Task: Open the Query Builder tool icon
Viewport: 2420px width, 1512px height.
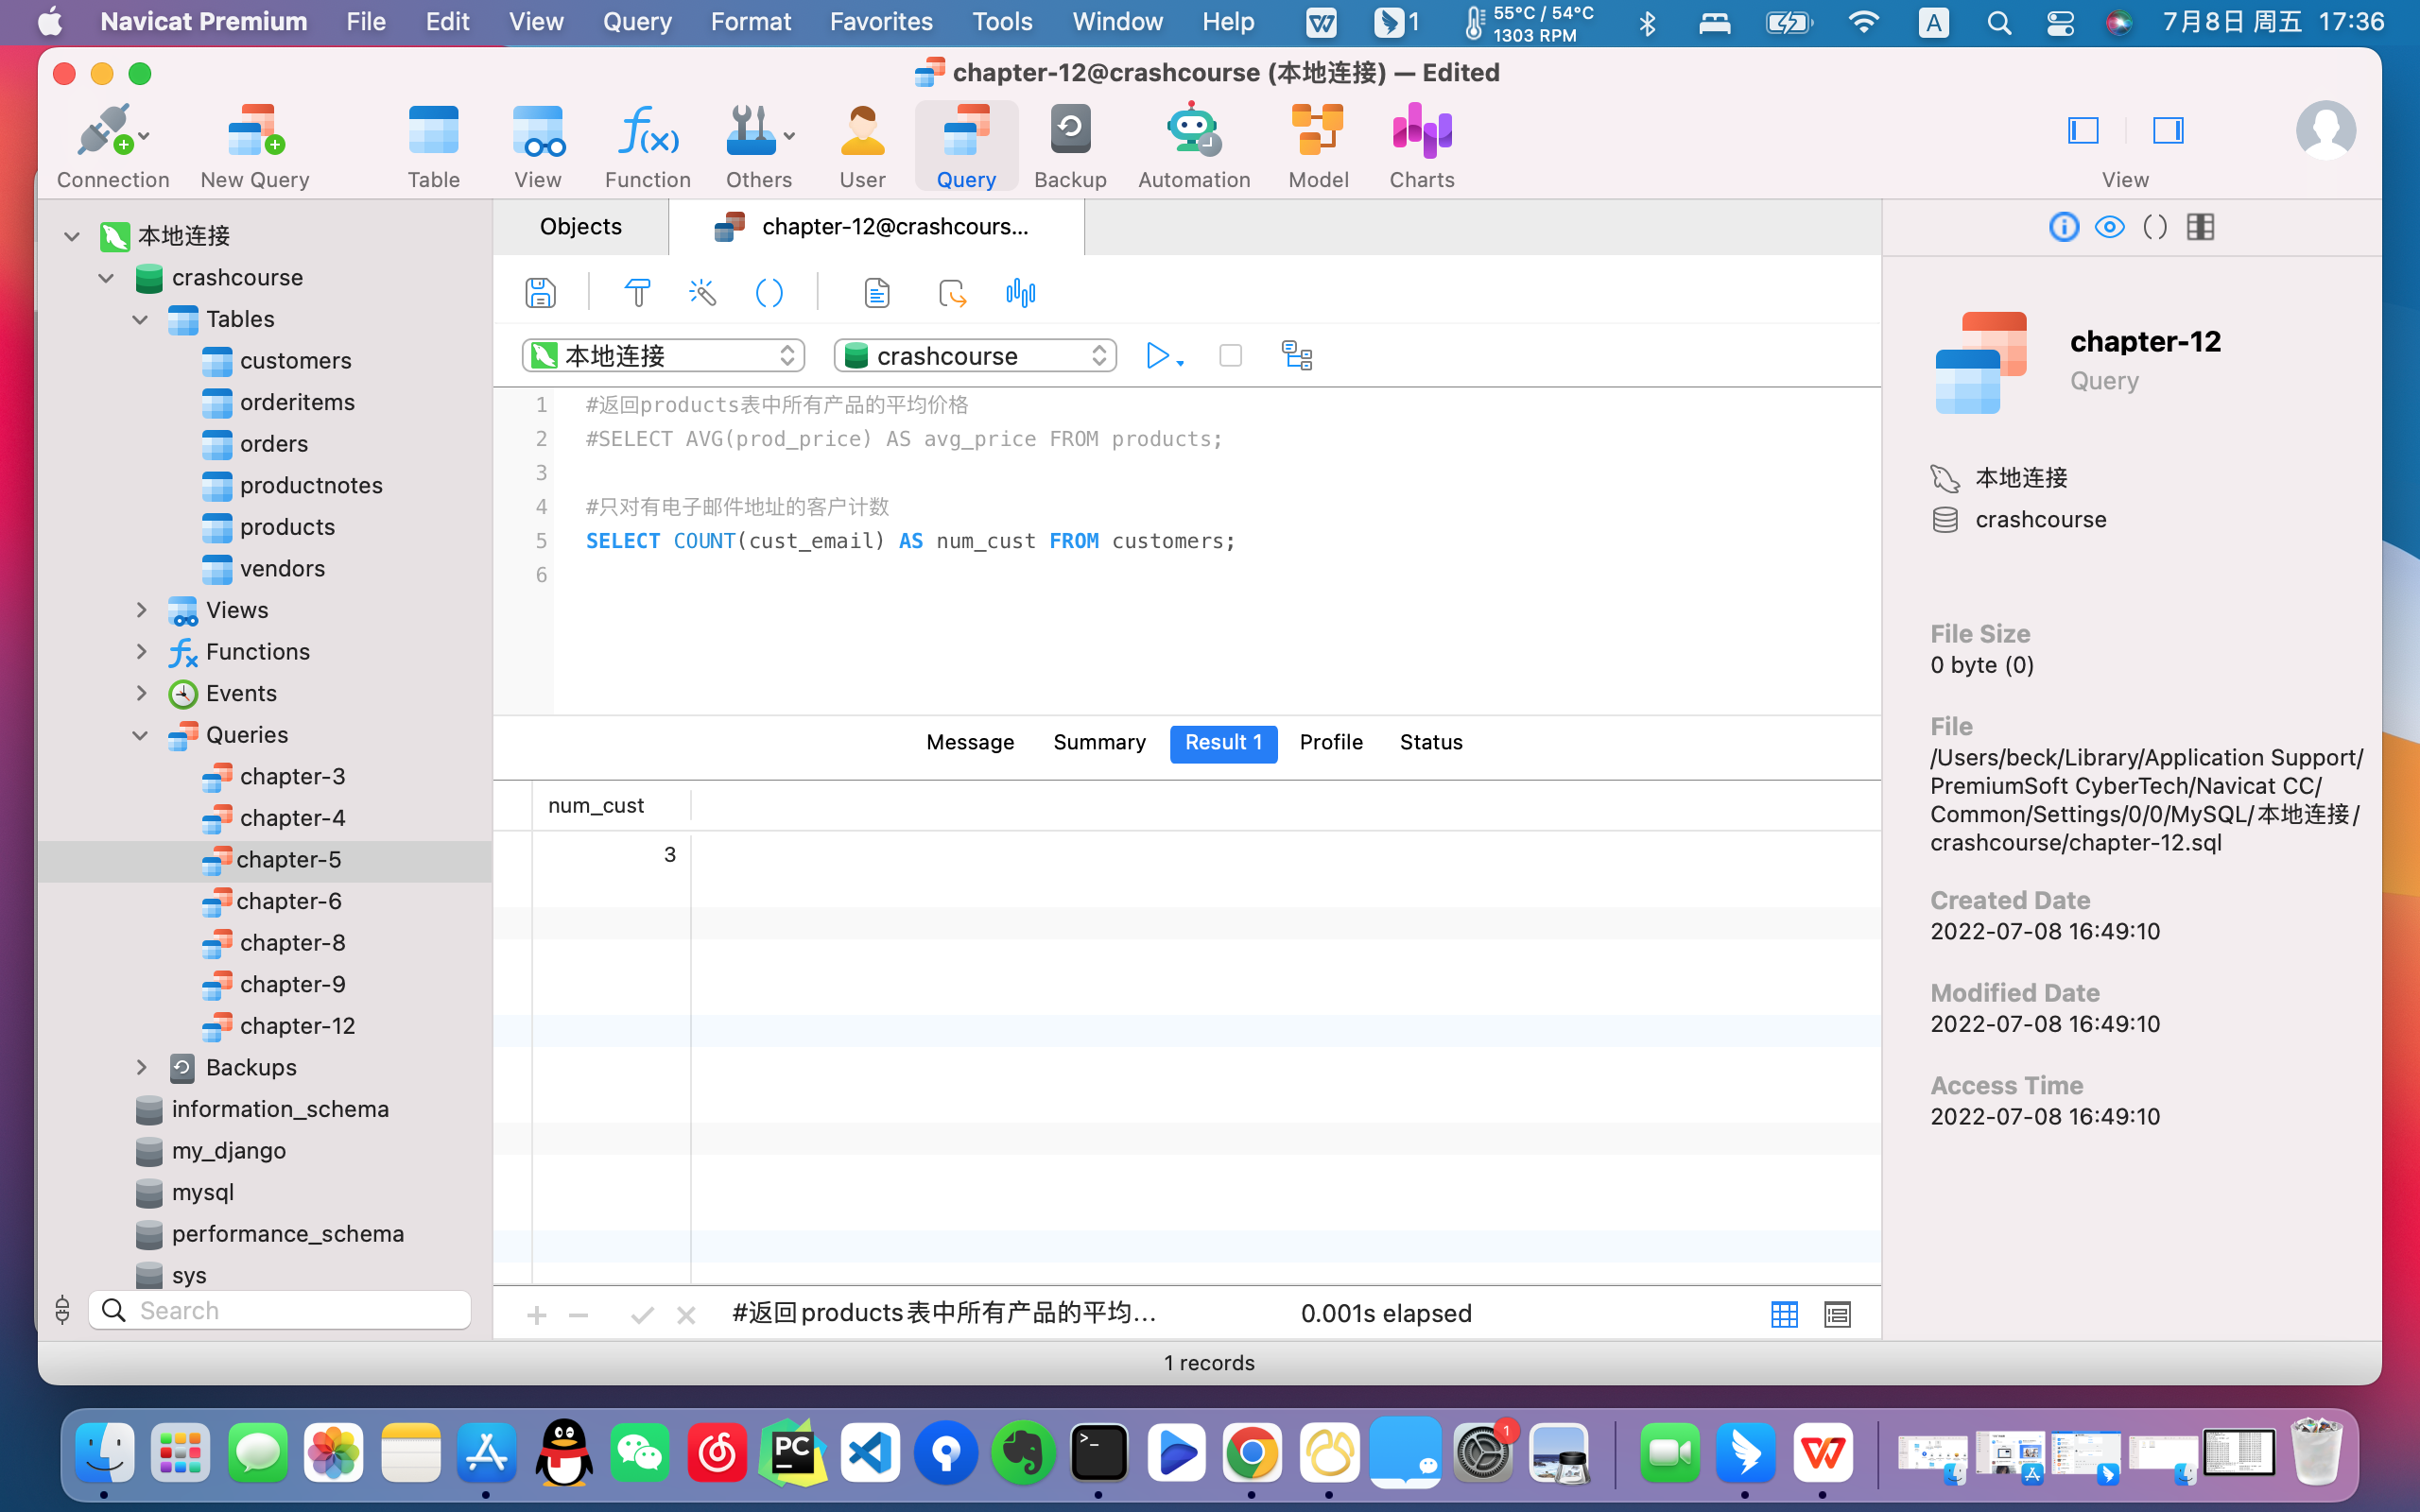Action: pos(637,293)
